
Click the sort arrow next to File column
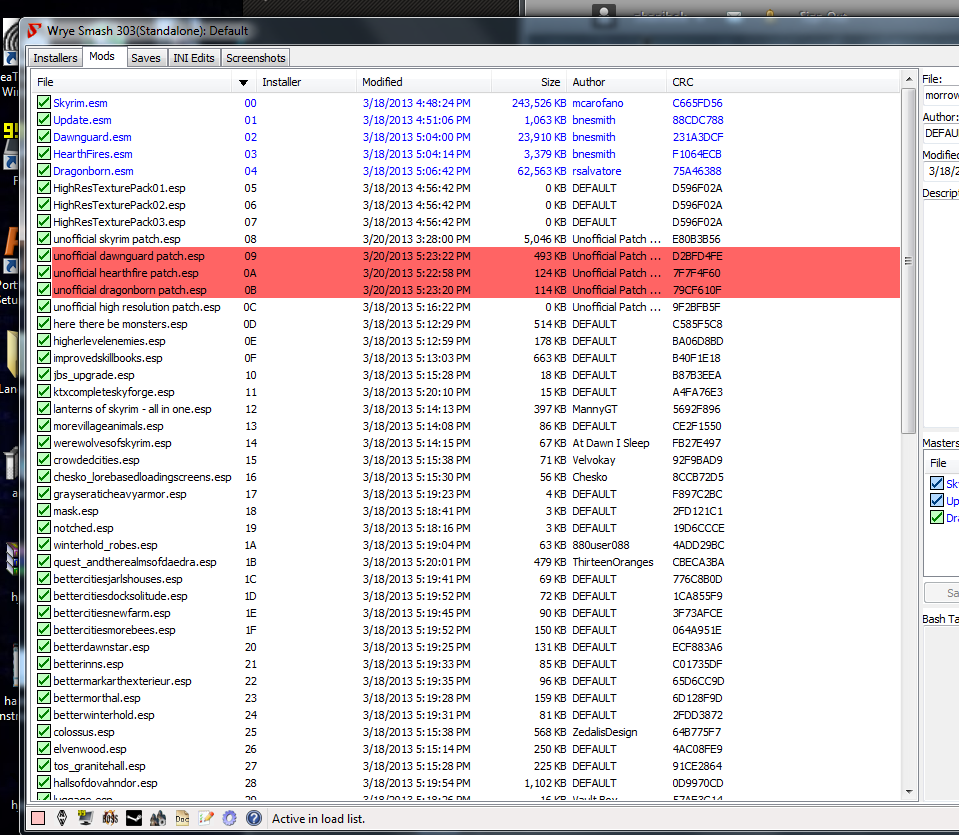point(243,82)
